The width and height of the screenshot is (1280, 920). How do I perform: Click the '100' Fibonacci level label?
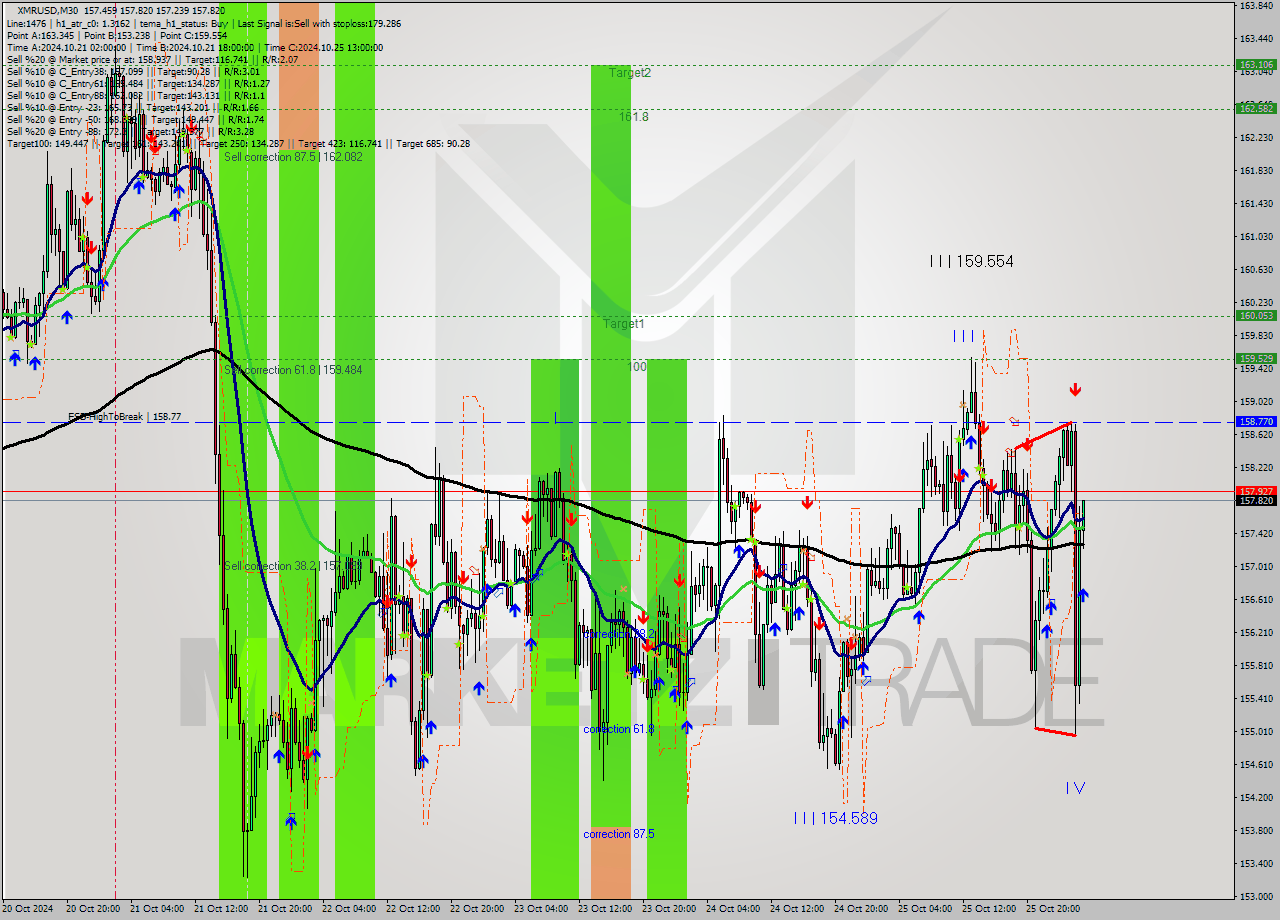tap(637, 367)
